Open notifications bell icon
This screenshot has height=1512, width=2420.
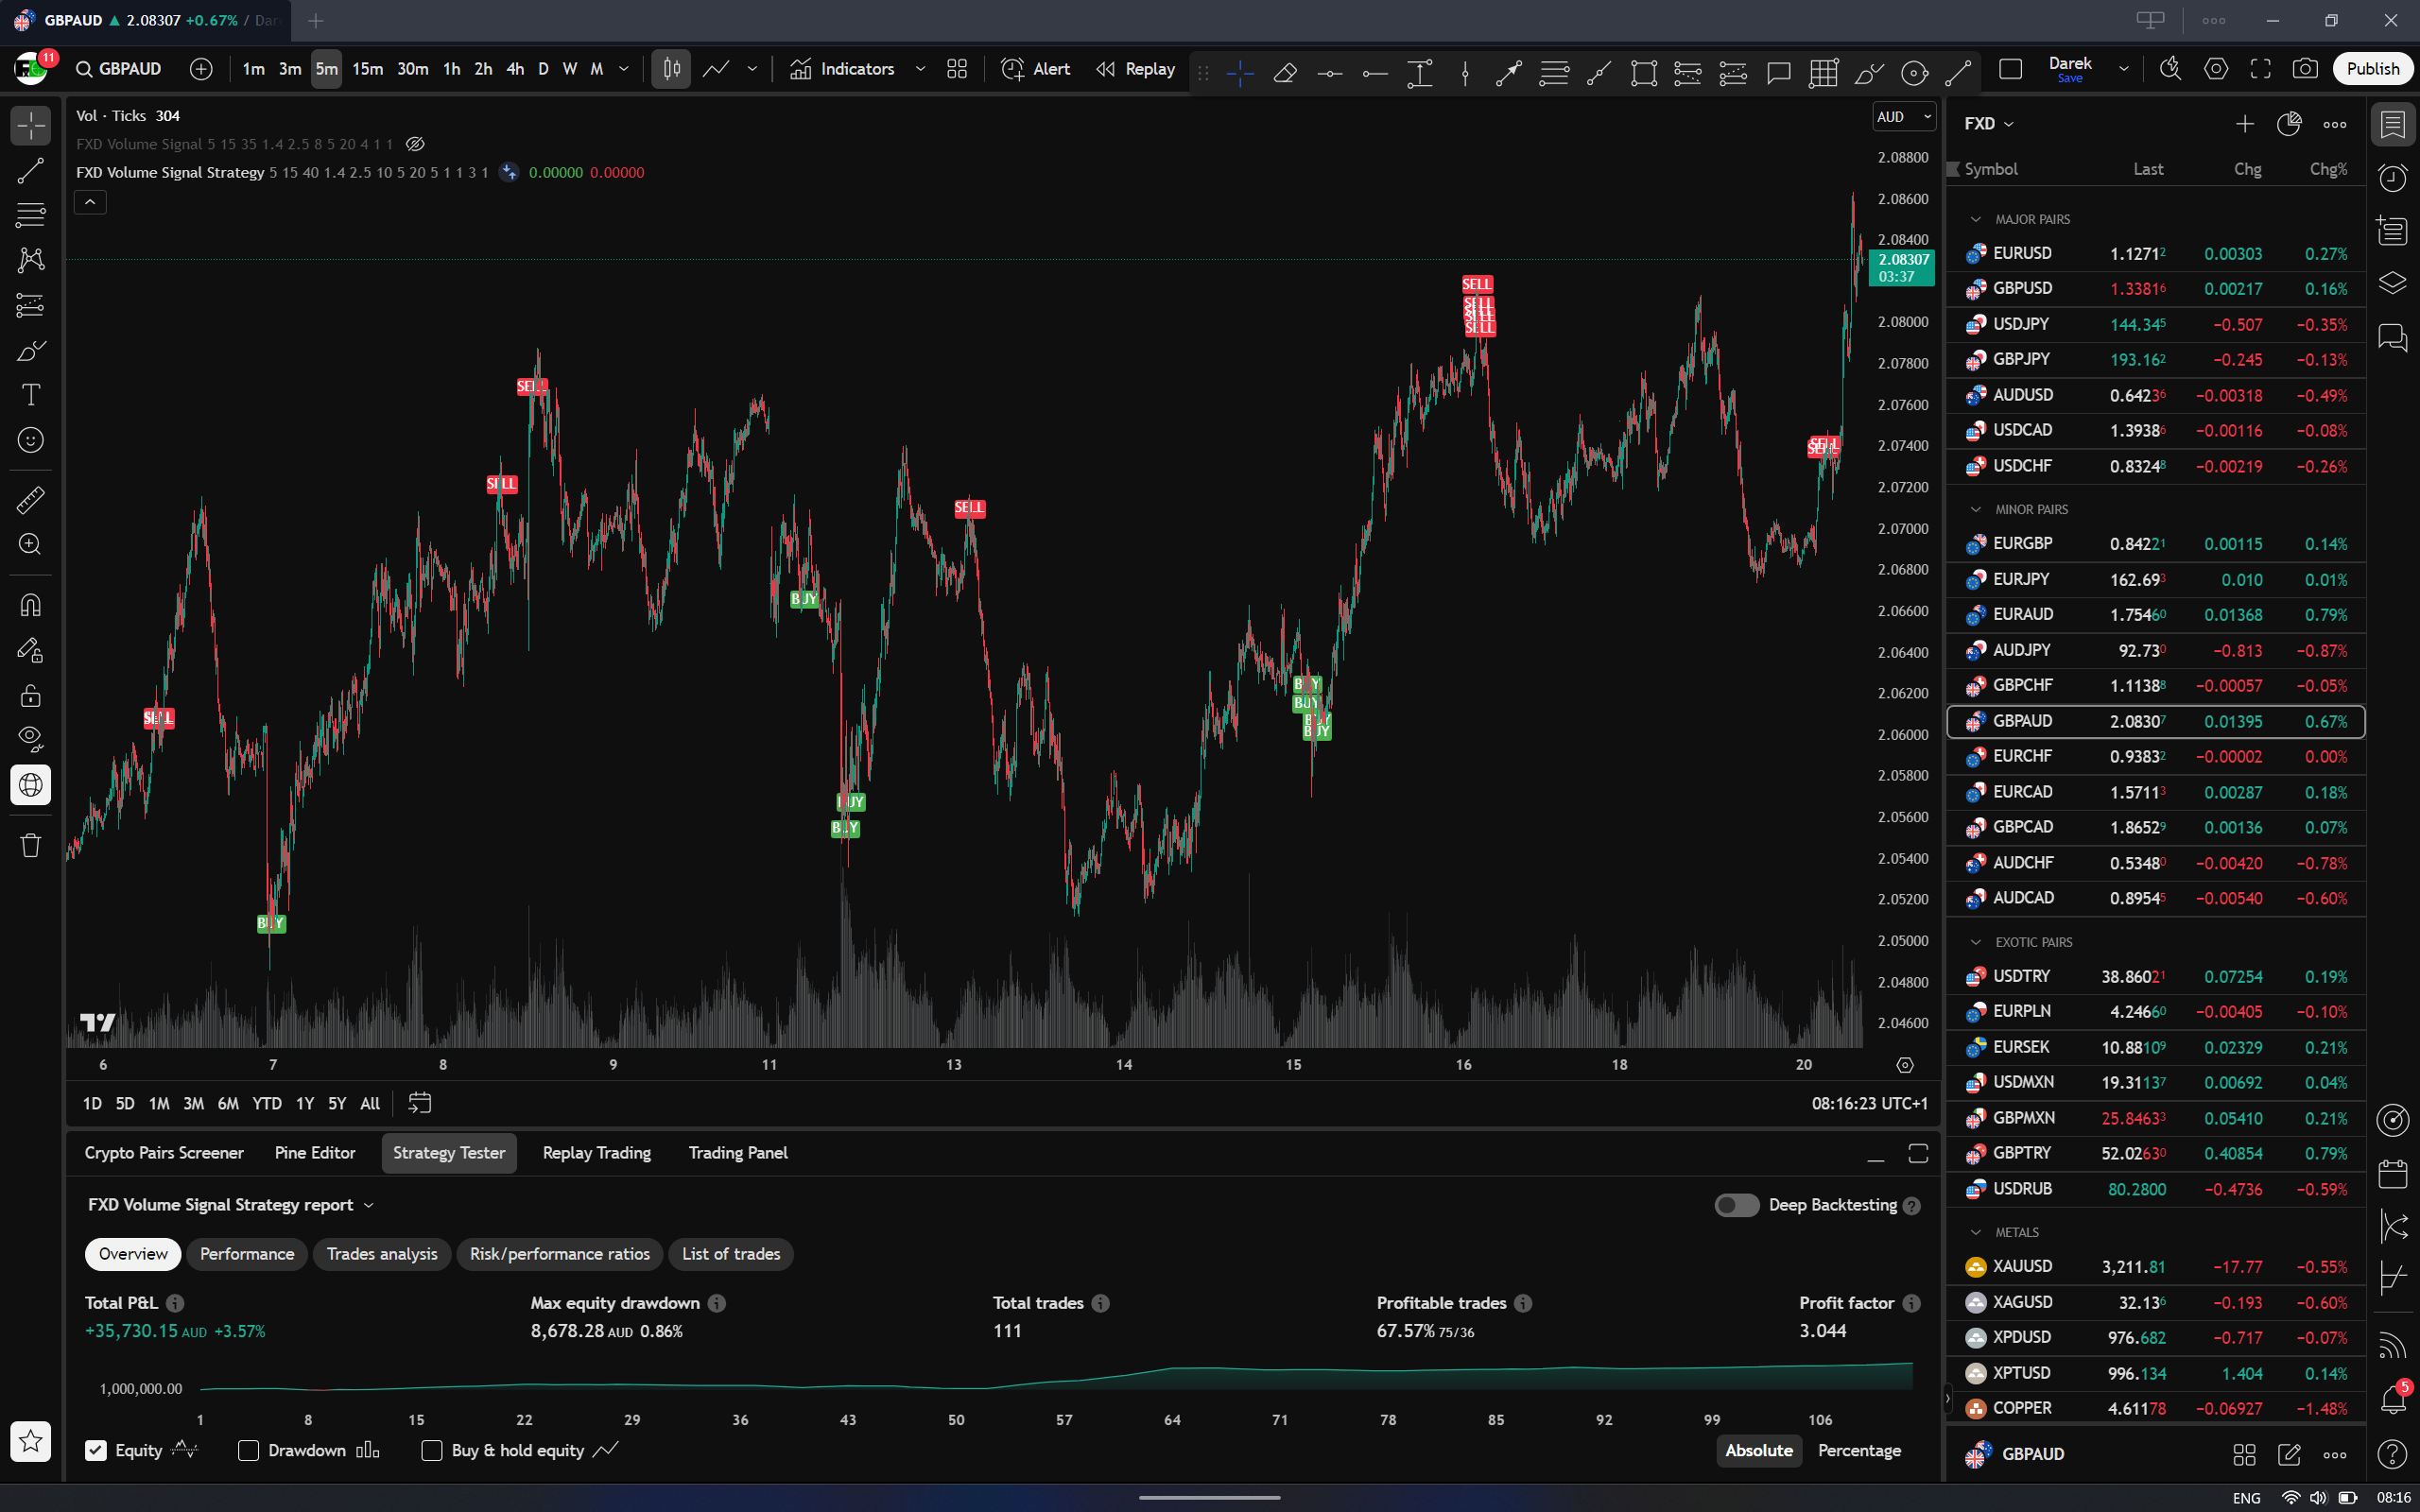[2393, 1398]
